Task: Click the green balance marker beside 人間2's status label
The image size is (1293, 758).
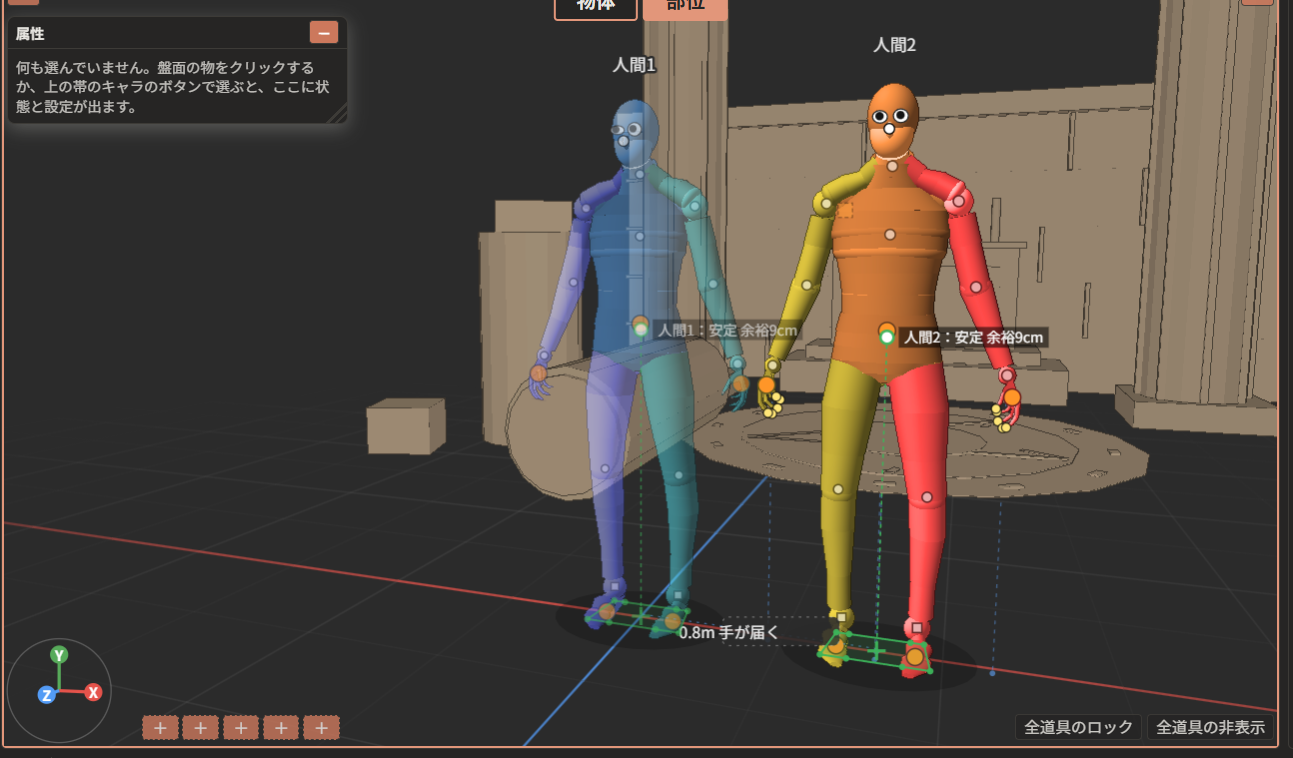Action: pyautogui.click(x=887, y=337)
